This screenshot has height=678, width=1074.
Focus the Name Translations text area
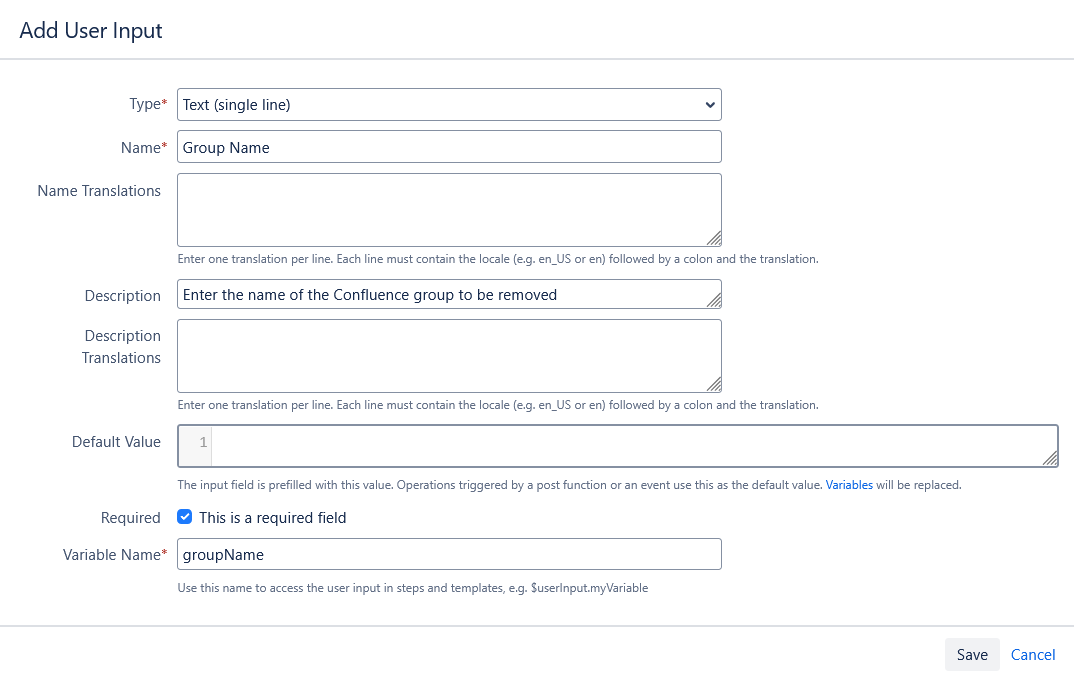coord(449,210)
